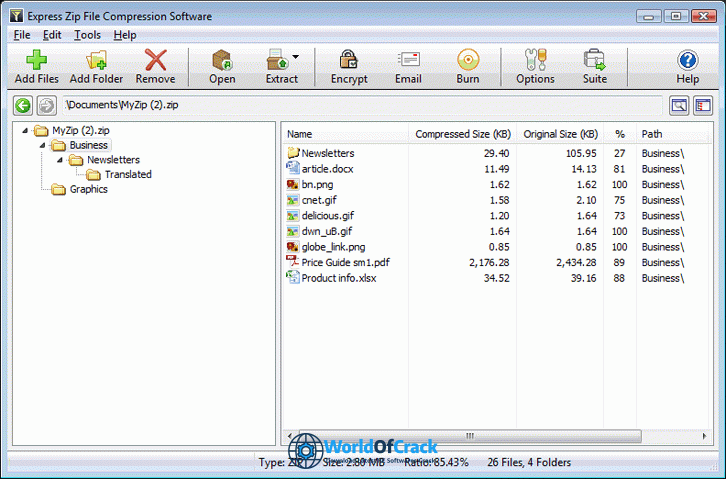
Task: Click the original size 39.16 cell
Action: tap(583, 278)
